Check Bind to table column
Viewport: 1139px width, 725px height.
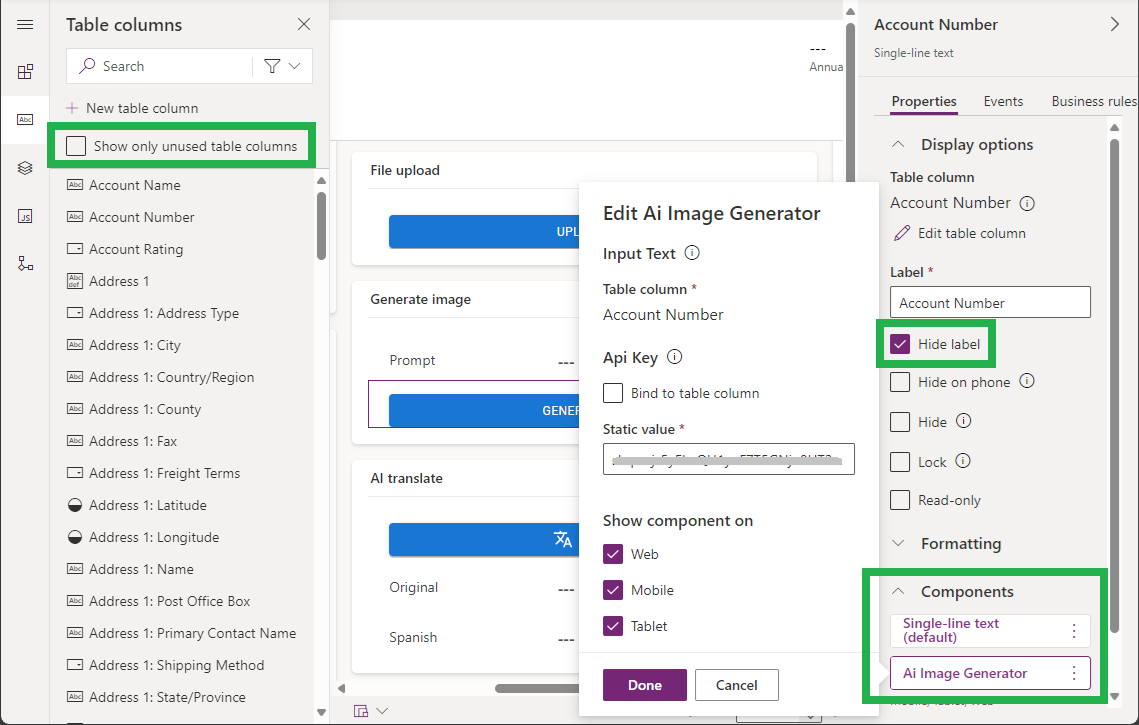point(613,393)
